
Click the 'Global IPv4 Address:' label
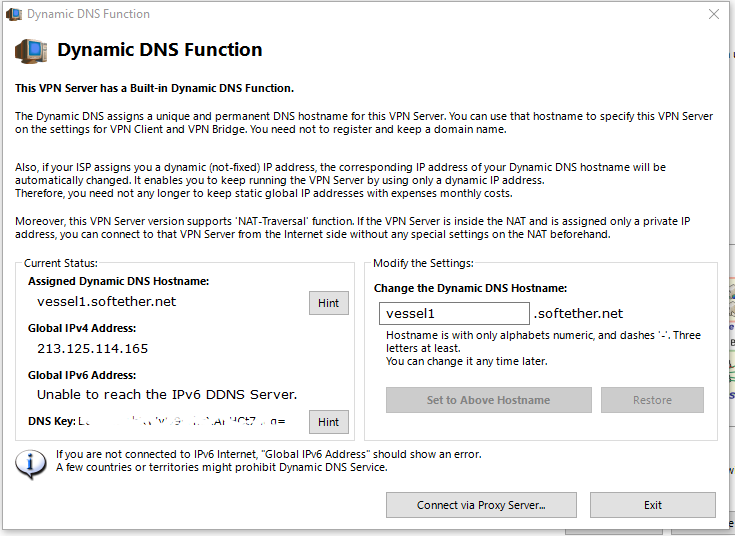point(82,328)
